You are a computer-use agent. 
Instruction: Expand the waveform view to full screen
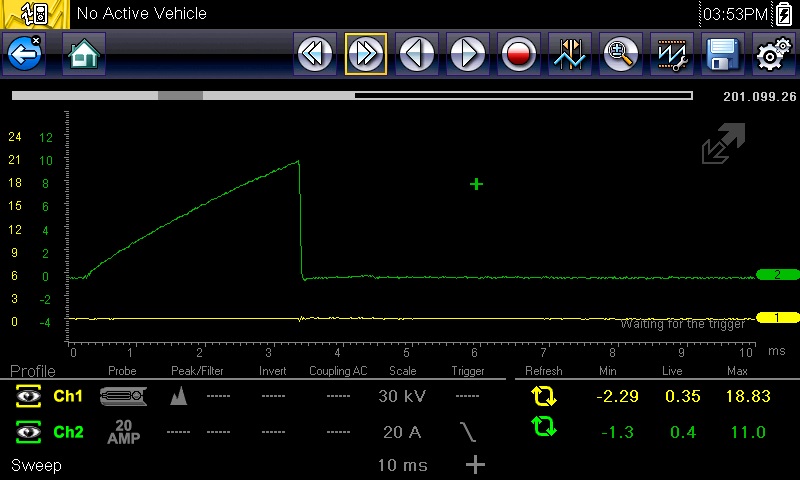point(723,144)
